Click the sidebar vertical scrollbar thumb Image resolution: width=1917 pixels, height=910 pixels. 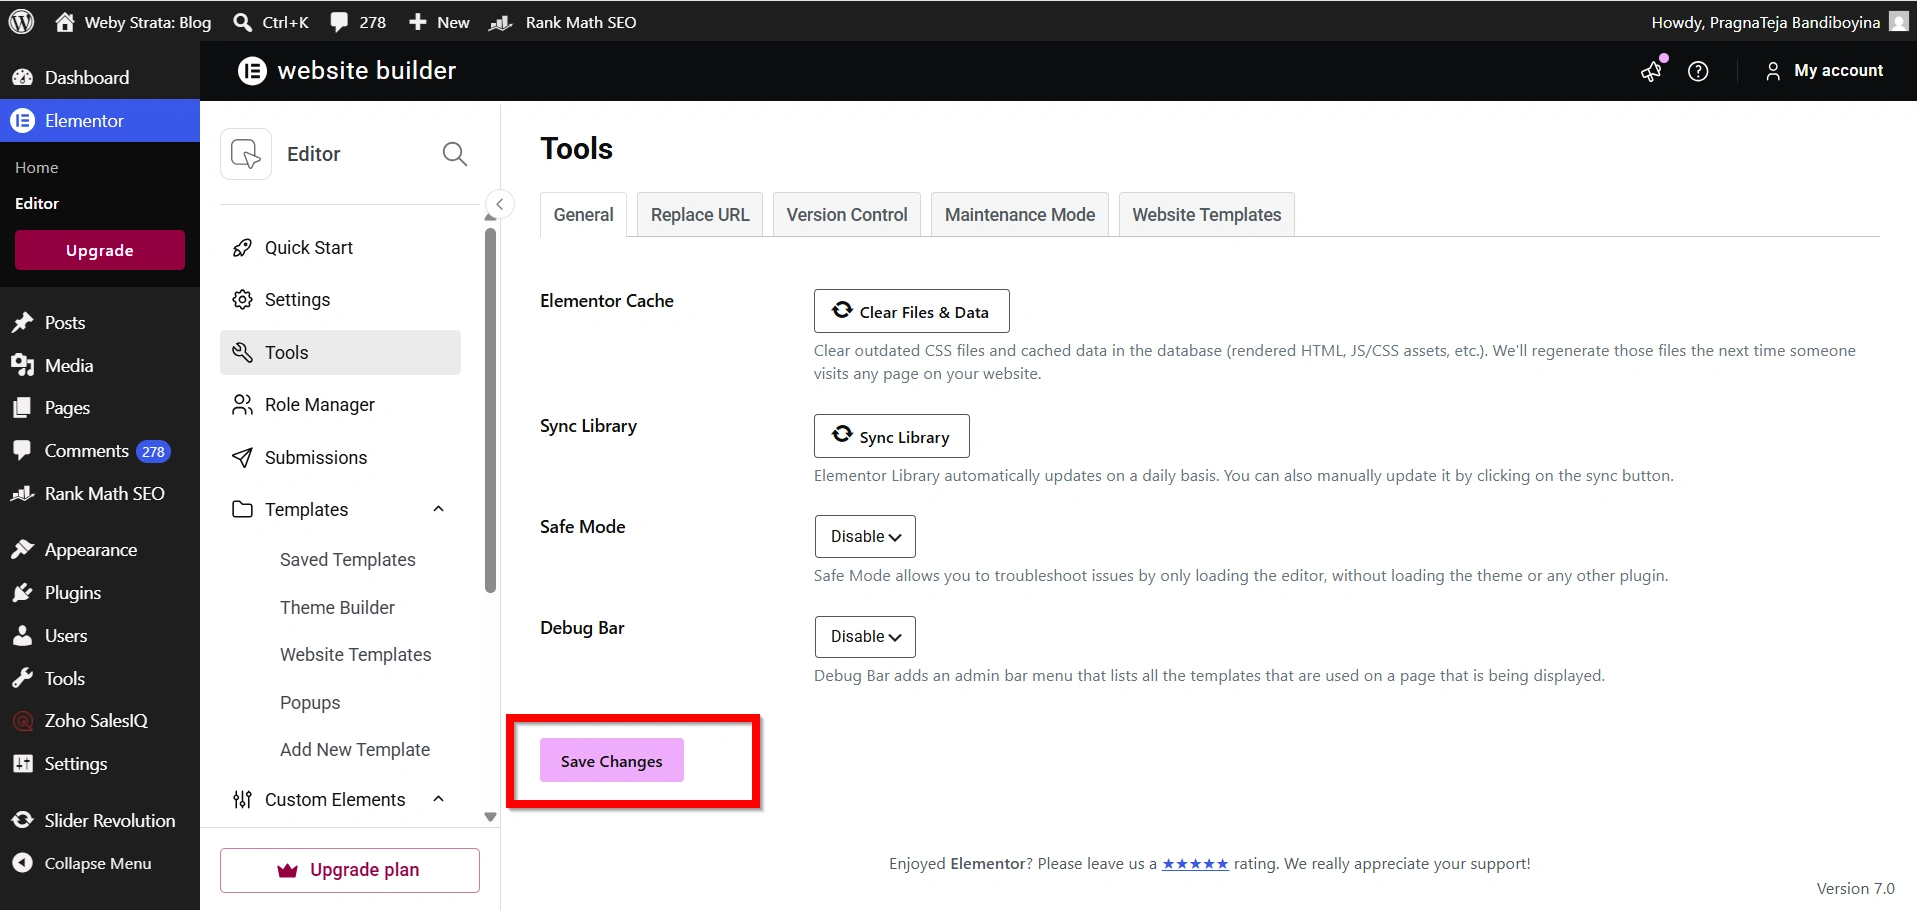[490, 410]
